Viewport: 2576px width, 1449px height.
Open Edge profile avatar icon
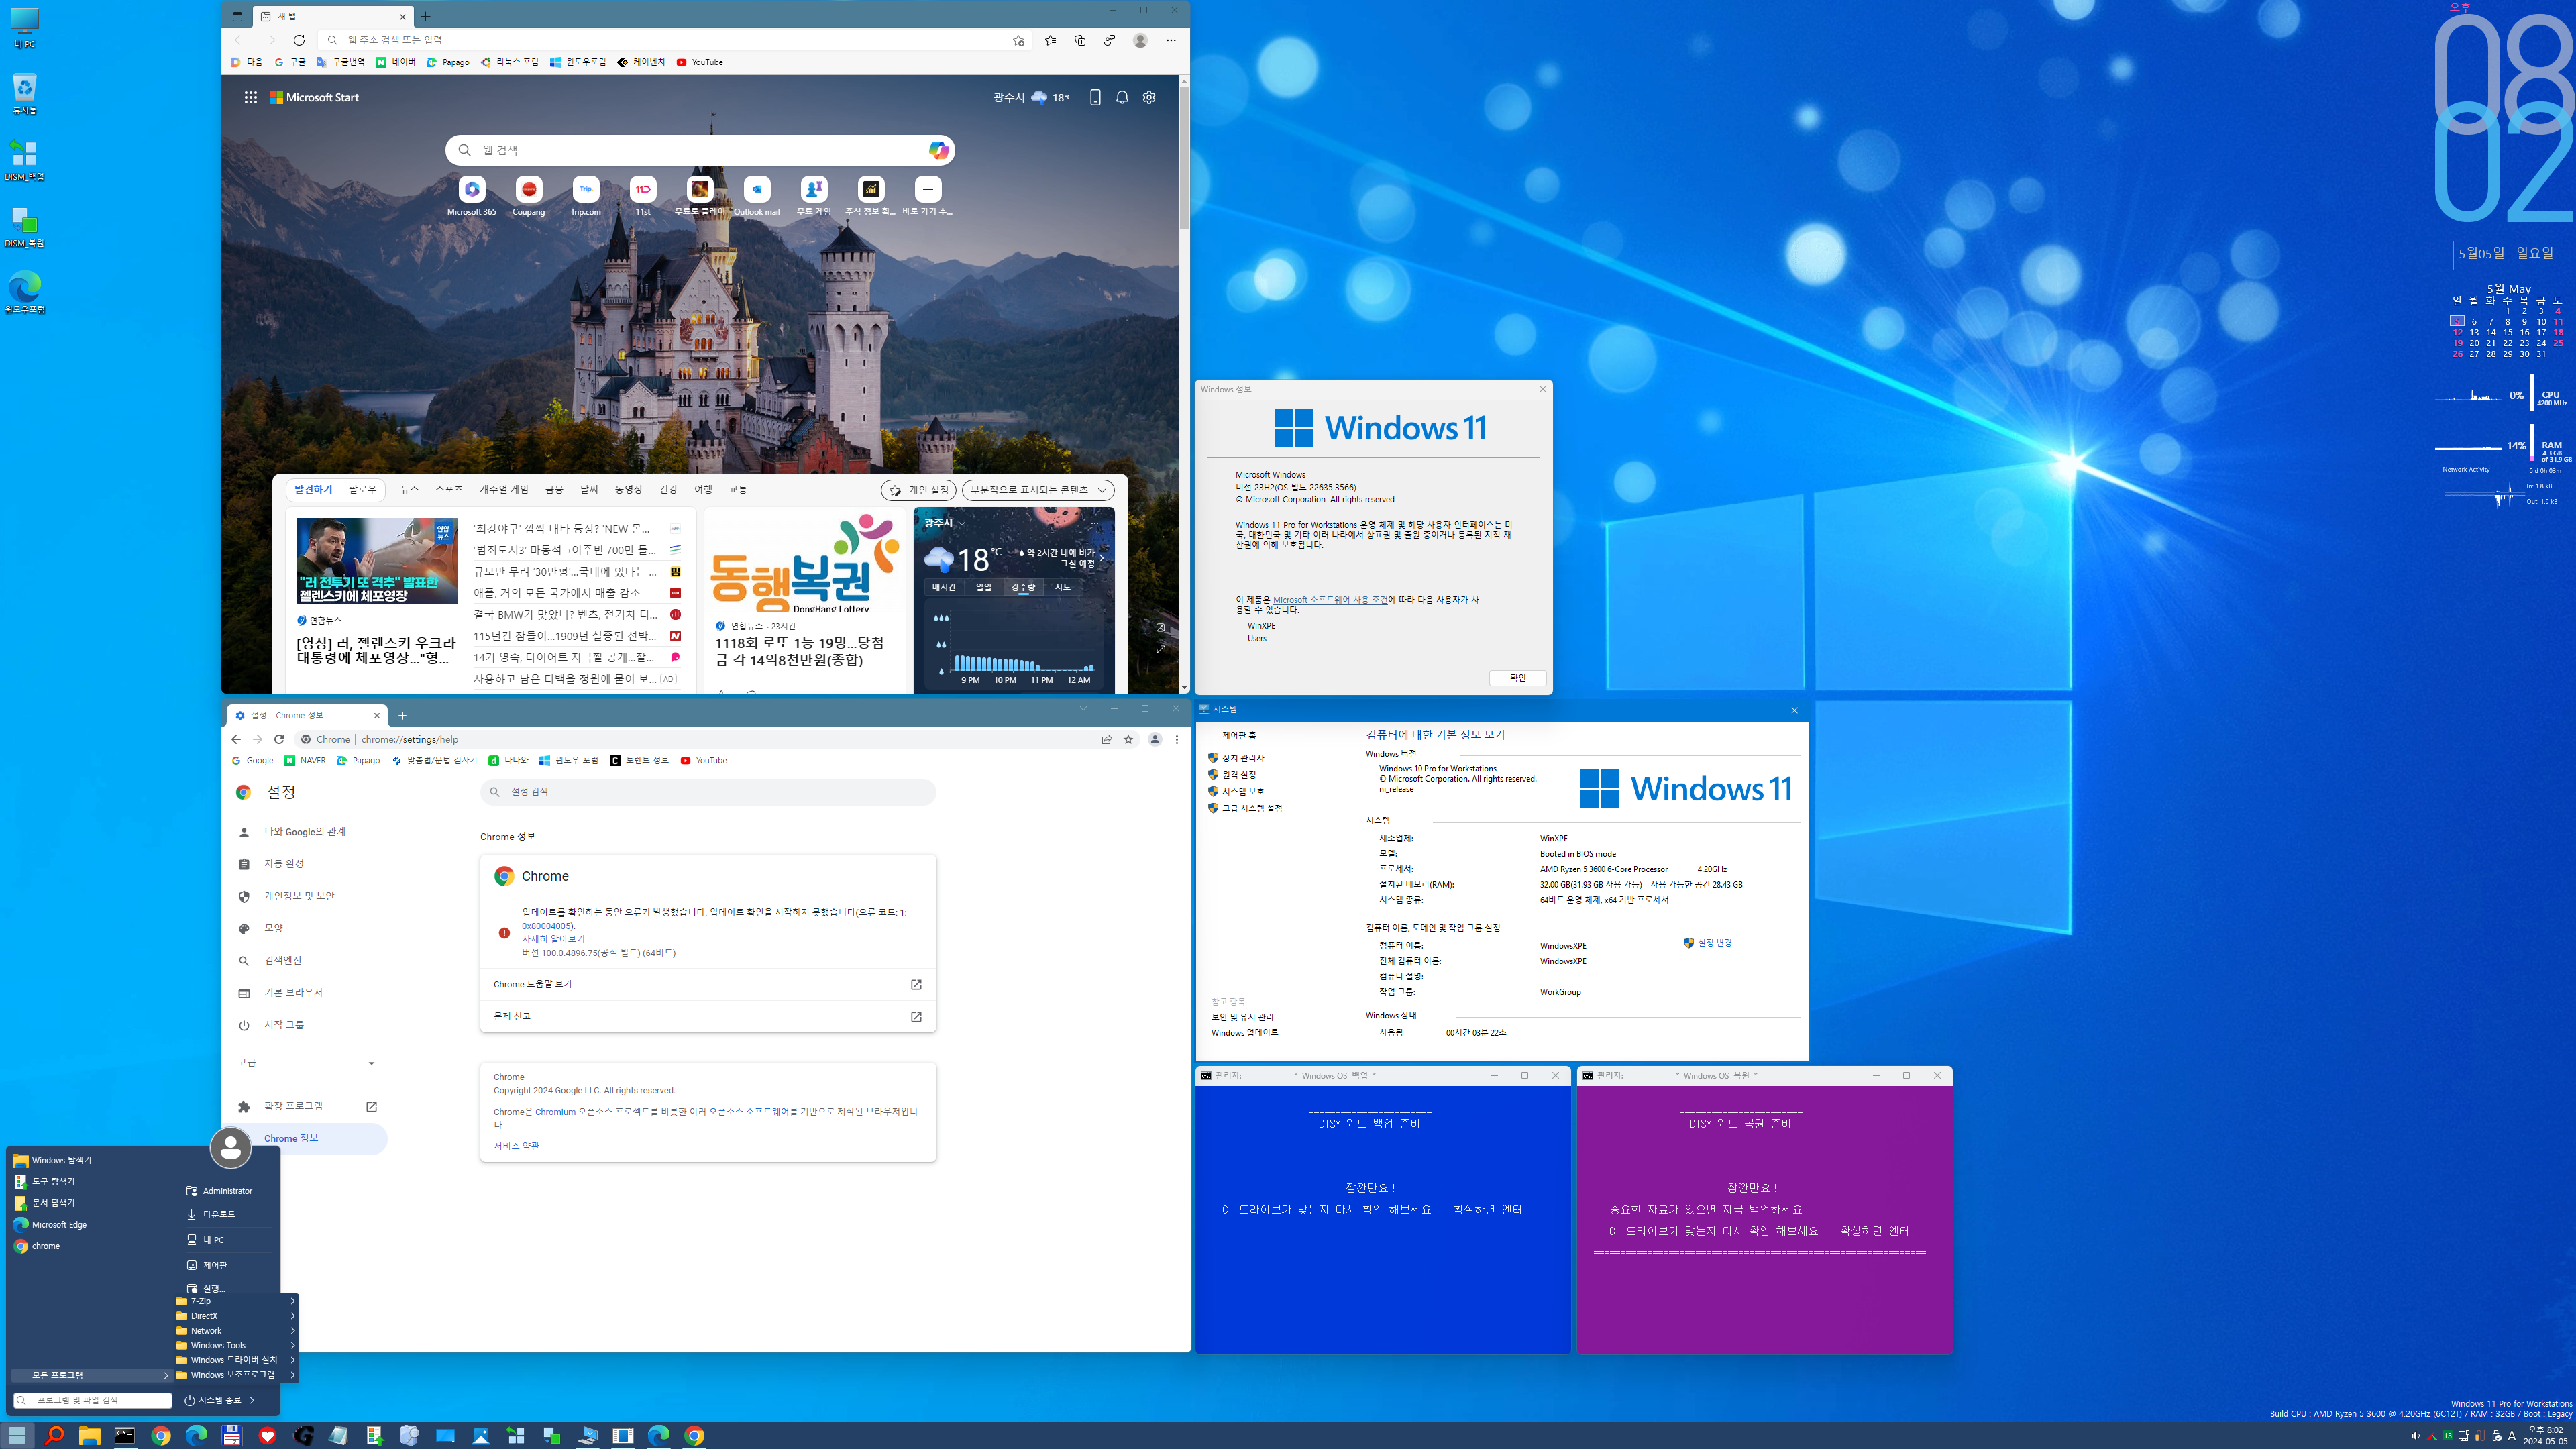1140,40
